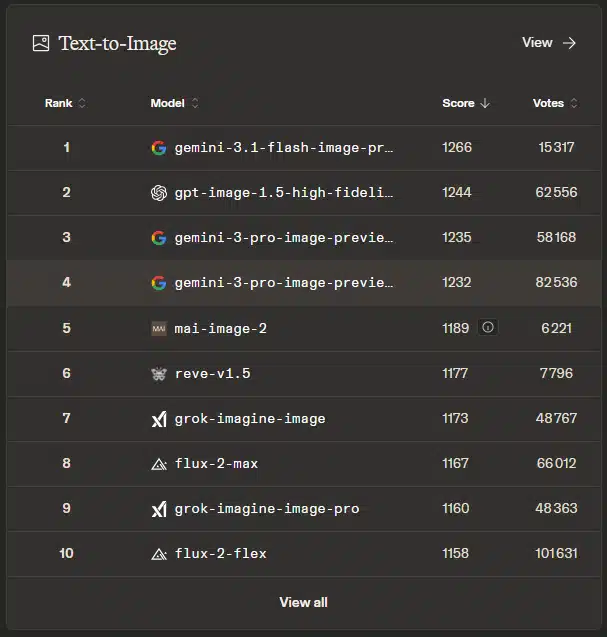Viewport: 607px width, 637px height.
Task: Click the info icon next to score 1189
Action: [487, 328]
